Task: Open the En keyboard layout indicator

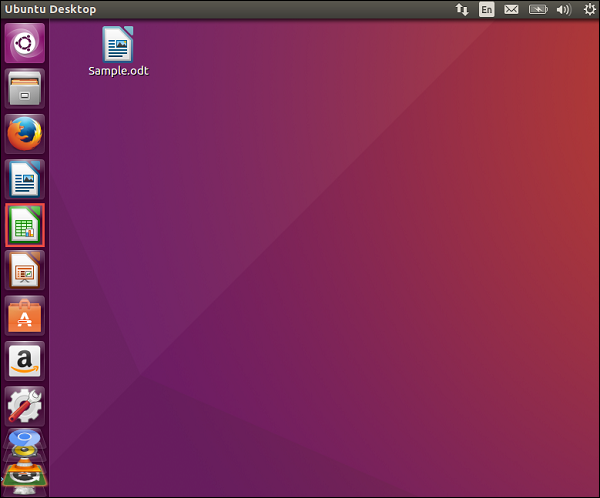Action: [486, 10]
